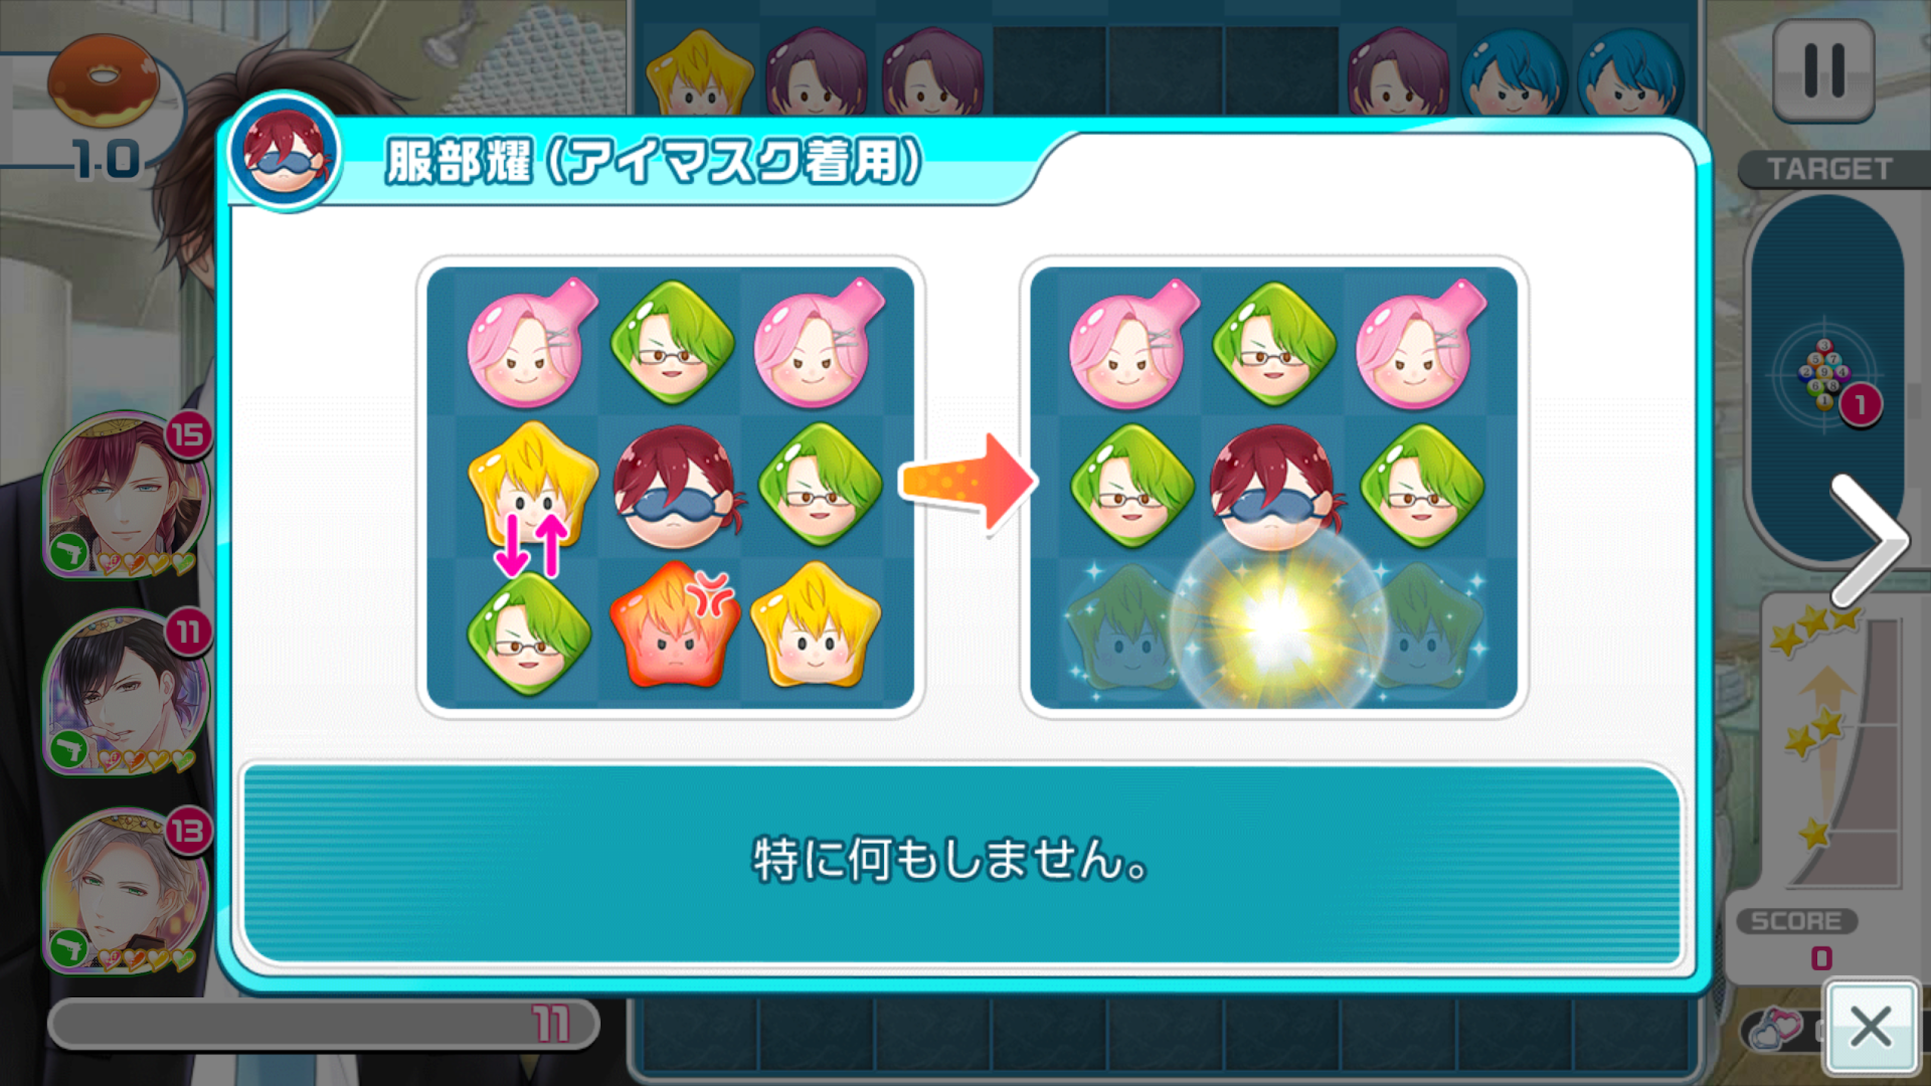
Task: Close the tutorial dialog with the X
Action: (x=1870, y=1027)
